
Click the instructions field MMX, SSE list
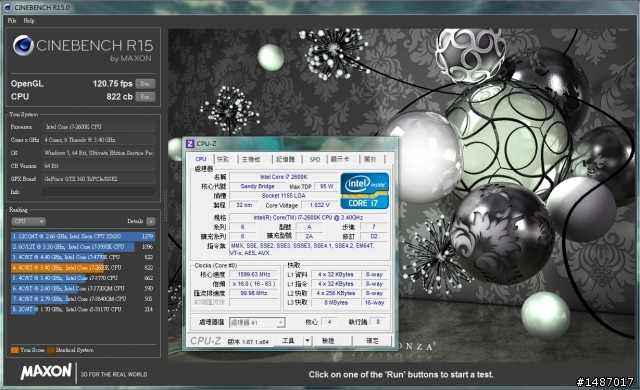click(308, 249)
